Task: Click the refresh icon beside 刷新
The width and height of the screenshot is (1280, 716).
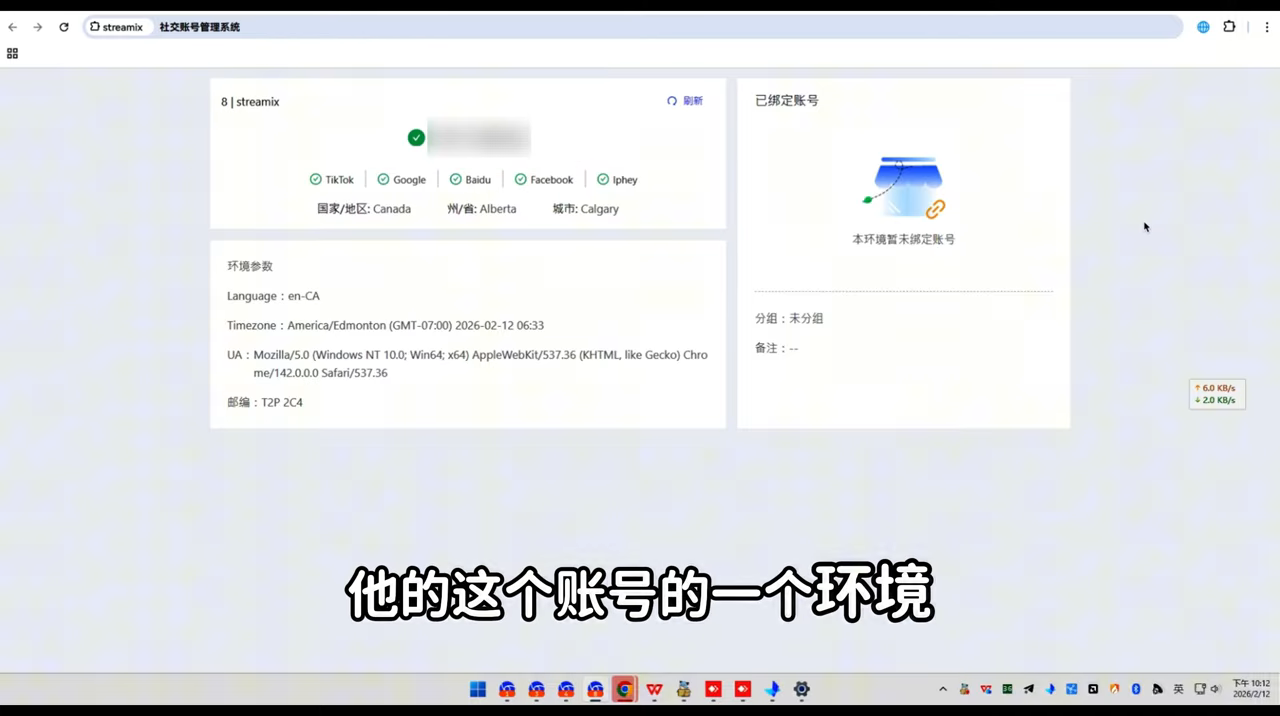Action: 672,101
